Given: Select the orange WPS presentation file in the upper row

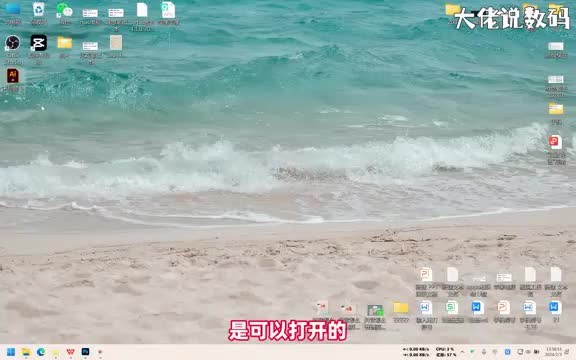Looking at the screenshot, I should point(426,274).
